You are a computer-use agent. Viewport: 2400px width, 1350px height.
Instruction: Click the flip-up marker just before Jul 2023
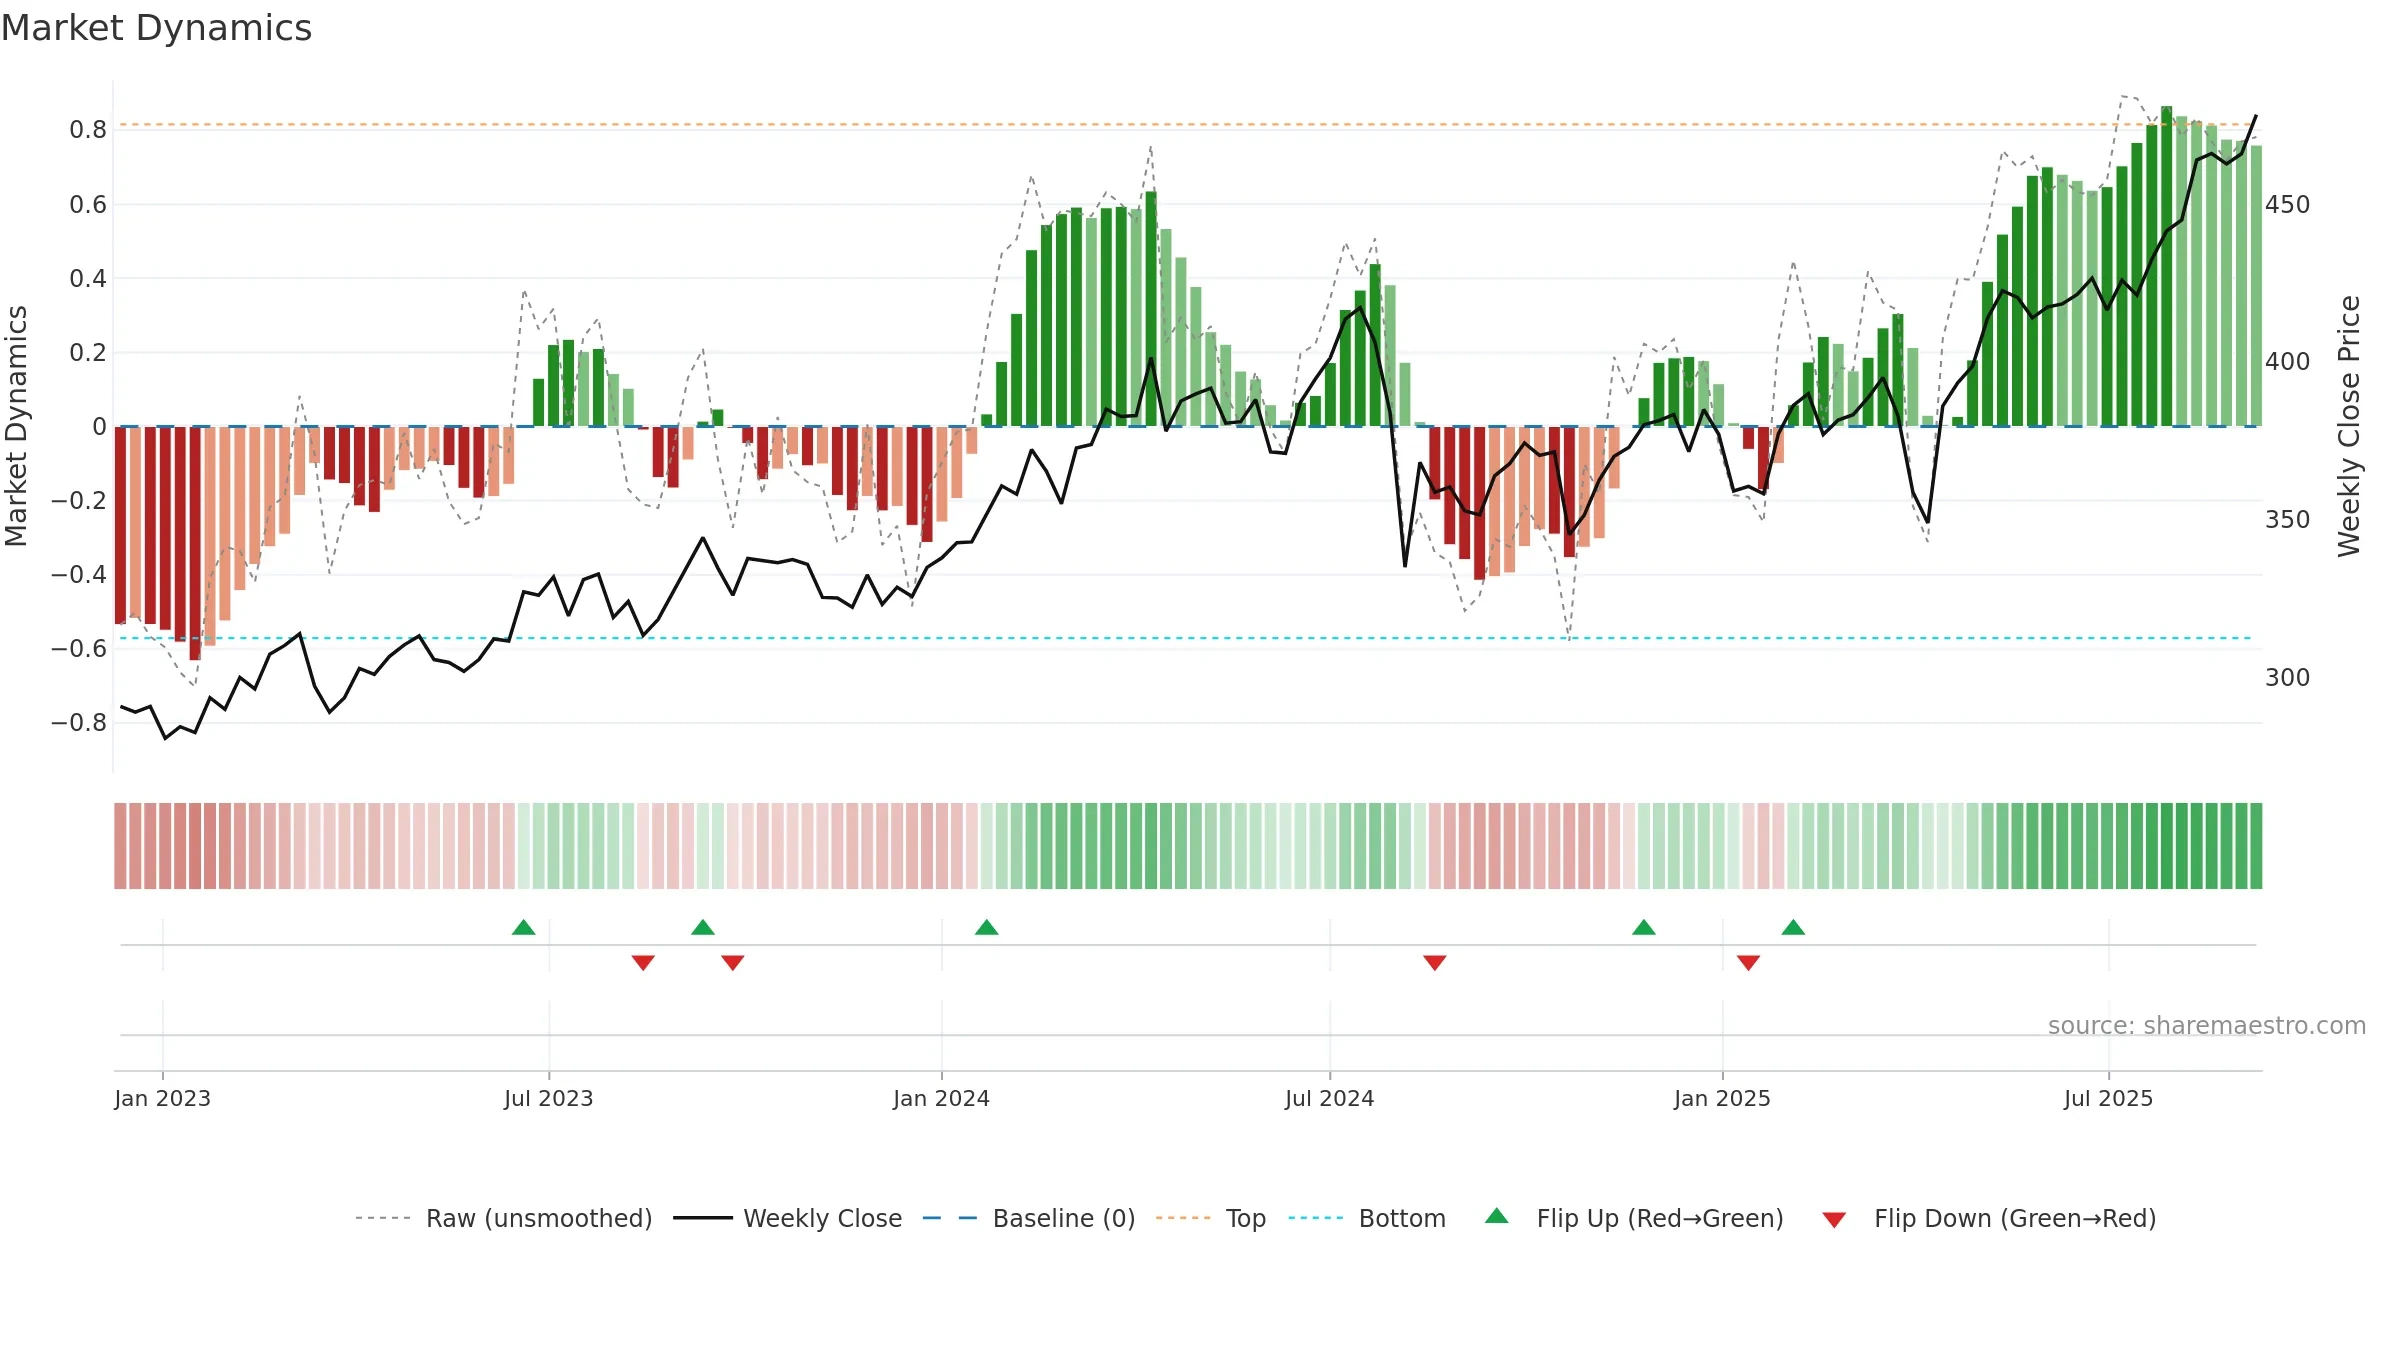coord(524,927)
